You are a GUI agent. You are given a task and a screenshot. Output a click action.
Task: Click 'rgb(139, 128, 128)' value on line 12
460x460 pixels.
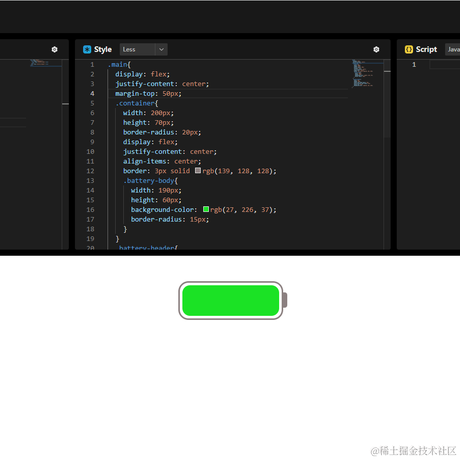(x=238, y=171)
